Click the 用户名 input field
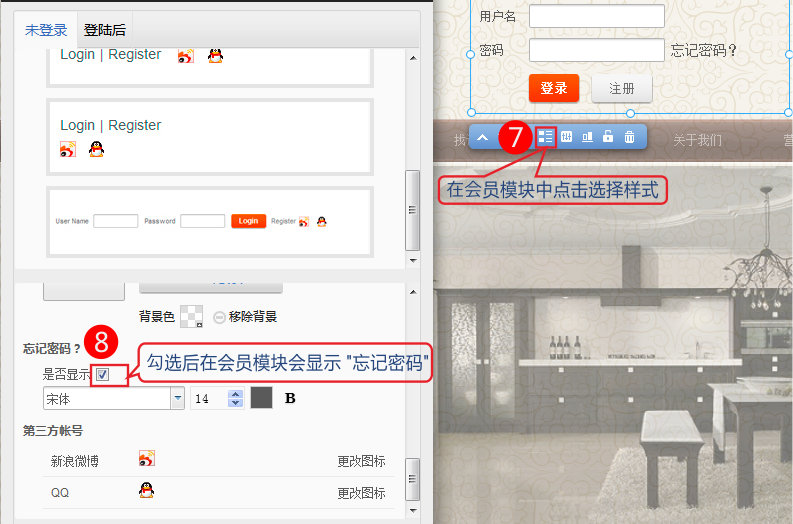Viewport: 793px width, 524px height. click(x=596, y=16)
